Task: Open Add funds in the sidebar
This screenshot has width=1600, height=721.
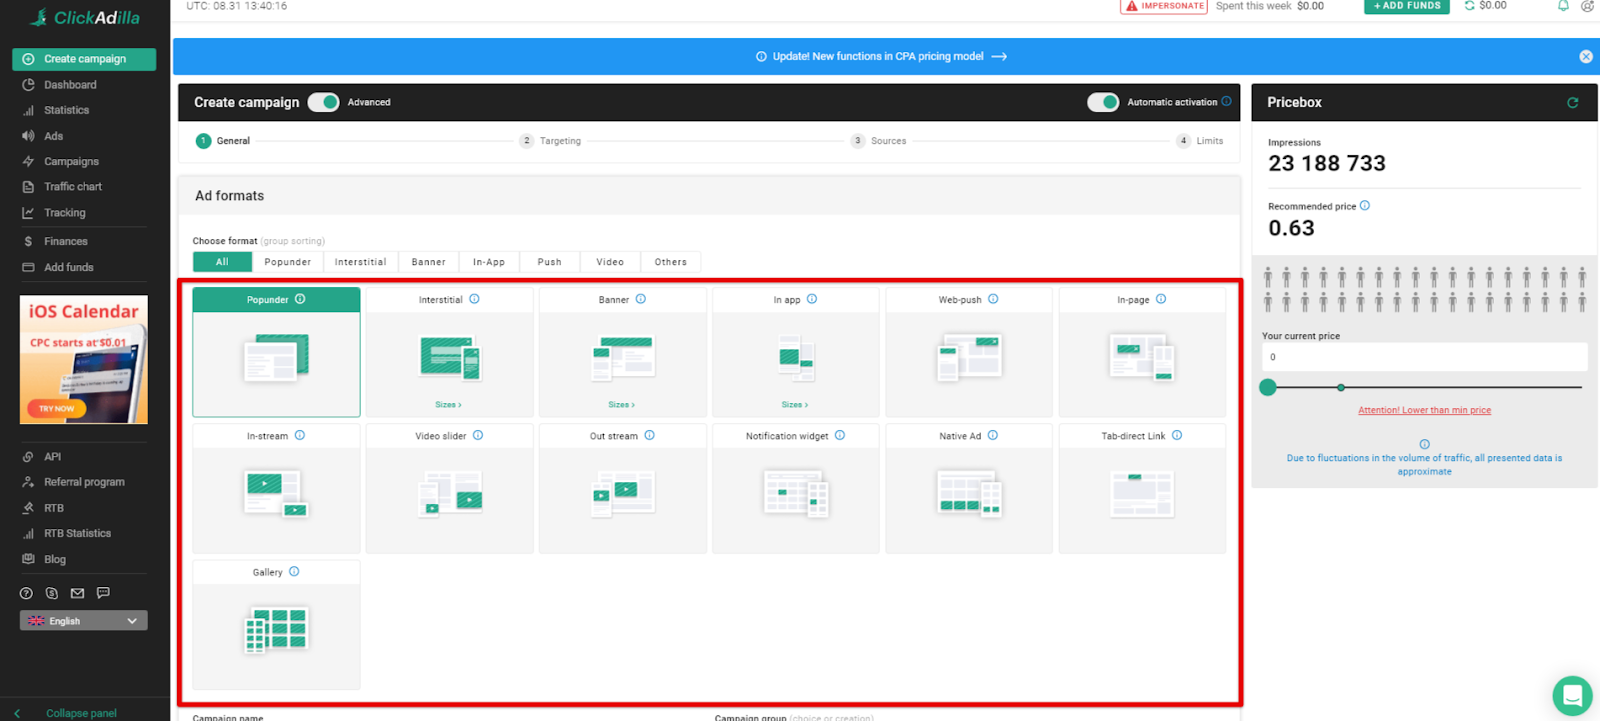Action: [x=68, y=267]
